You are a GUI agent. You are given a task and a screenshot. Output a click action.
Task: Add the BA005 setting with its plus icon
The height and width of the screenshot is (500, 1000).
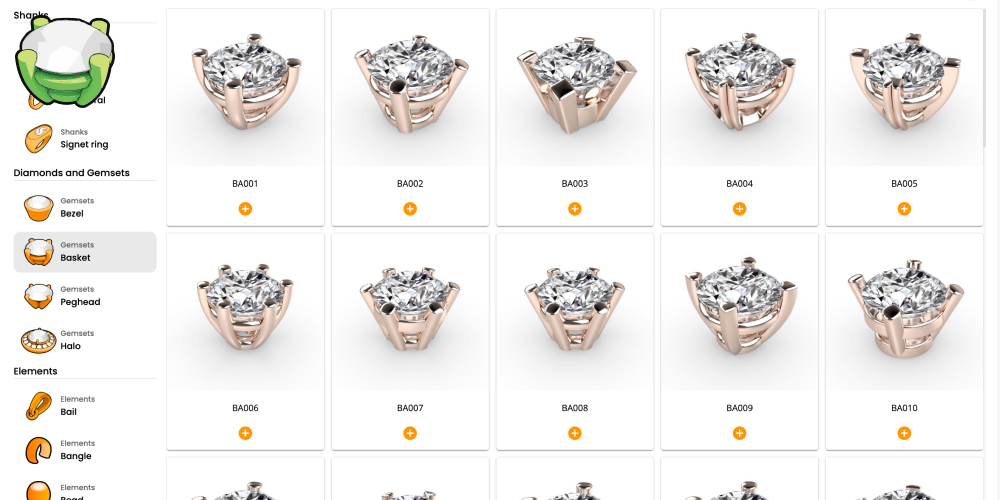pyautogui.click(x=904, y=209)
